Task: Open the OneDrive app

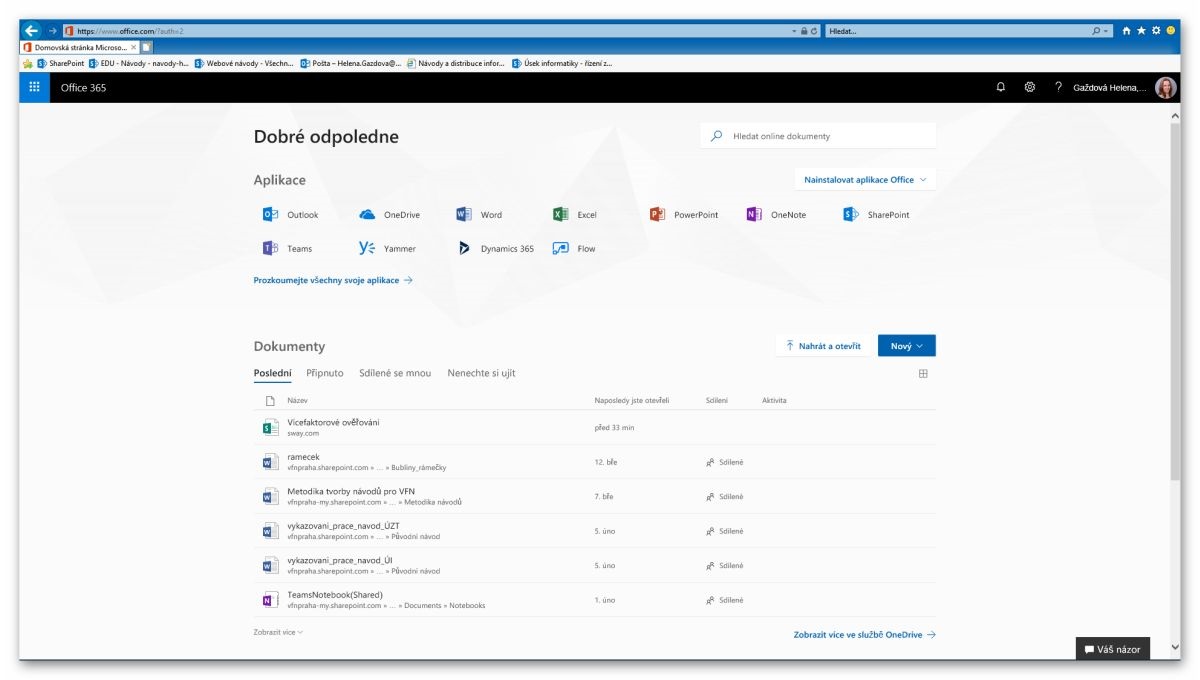Action: pos(389,215)
